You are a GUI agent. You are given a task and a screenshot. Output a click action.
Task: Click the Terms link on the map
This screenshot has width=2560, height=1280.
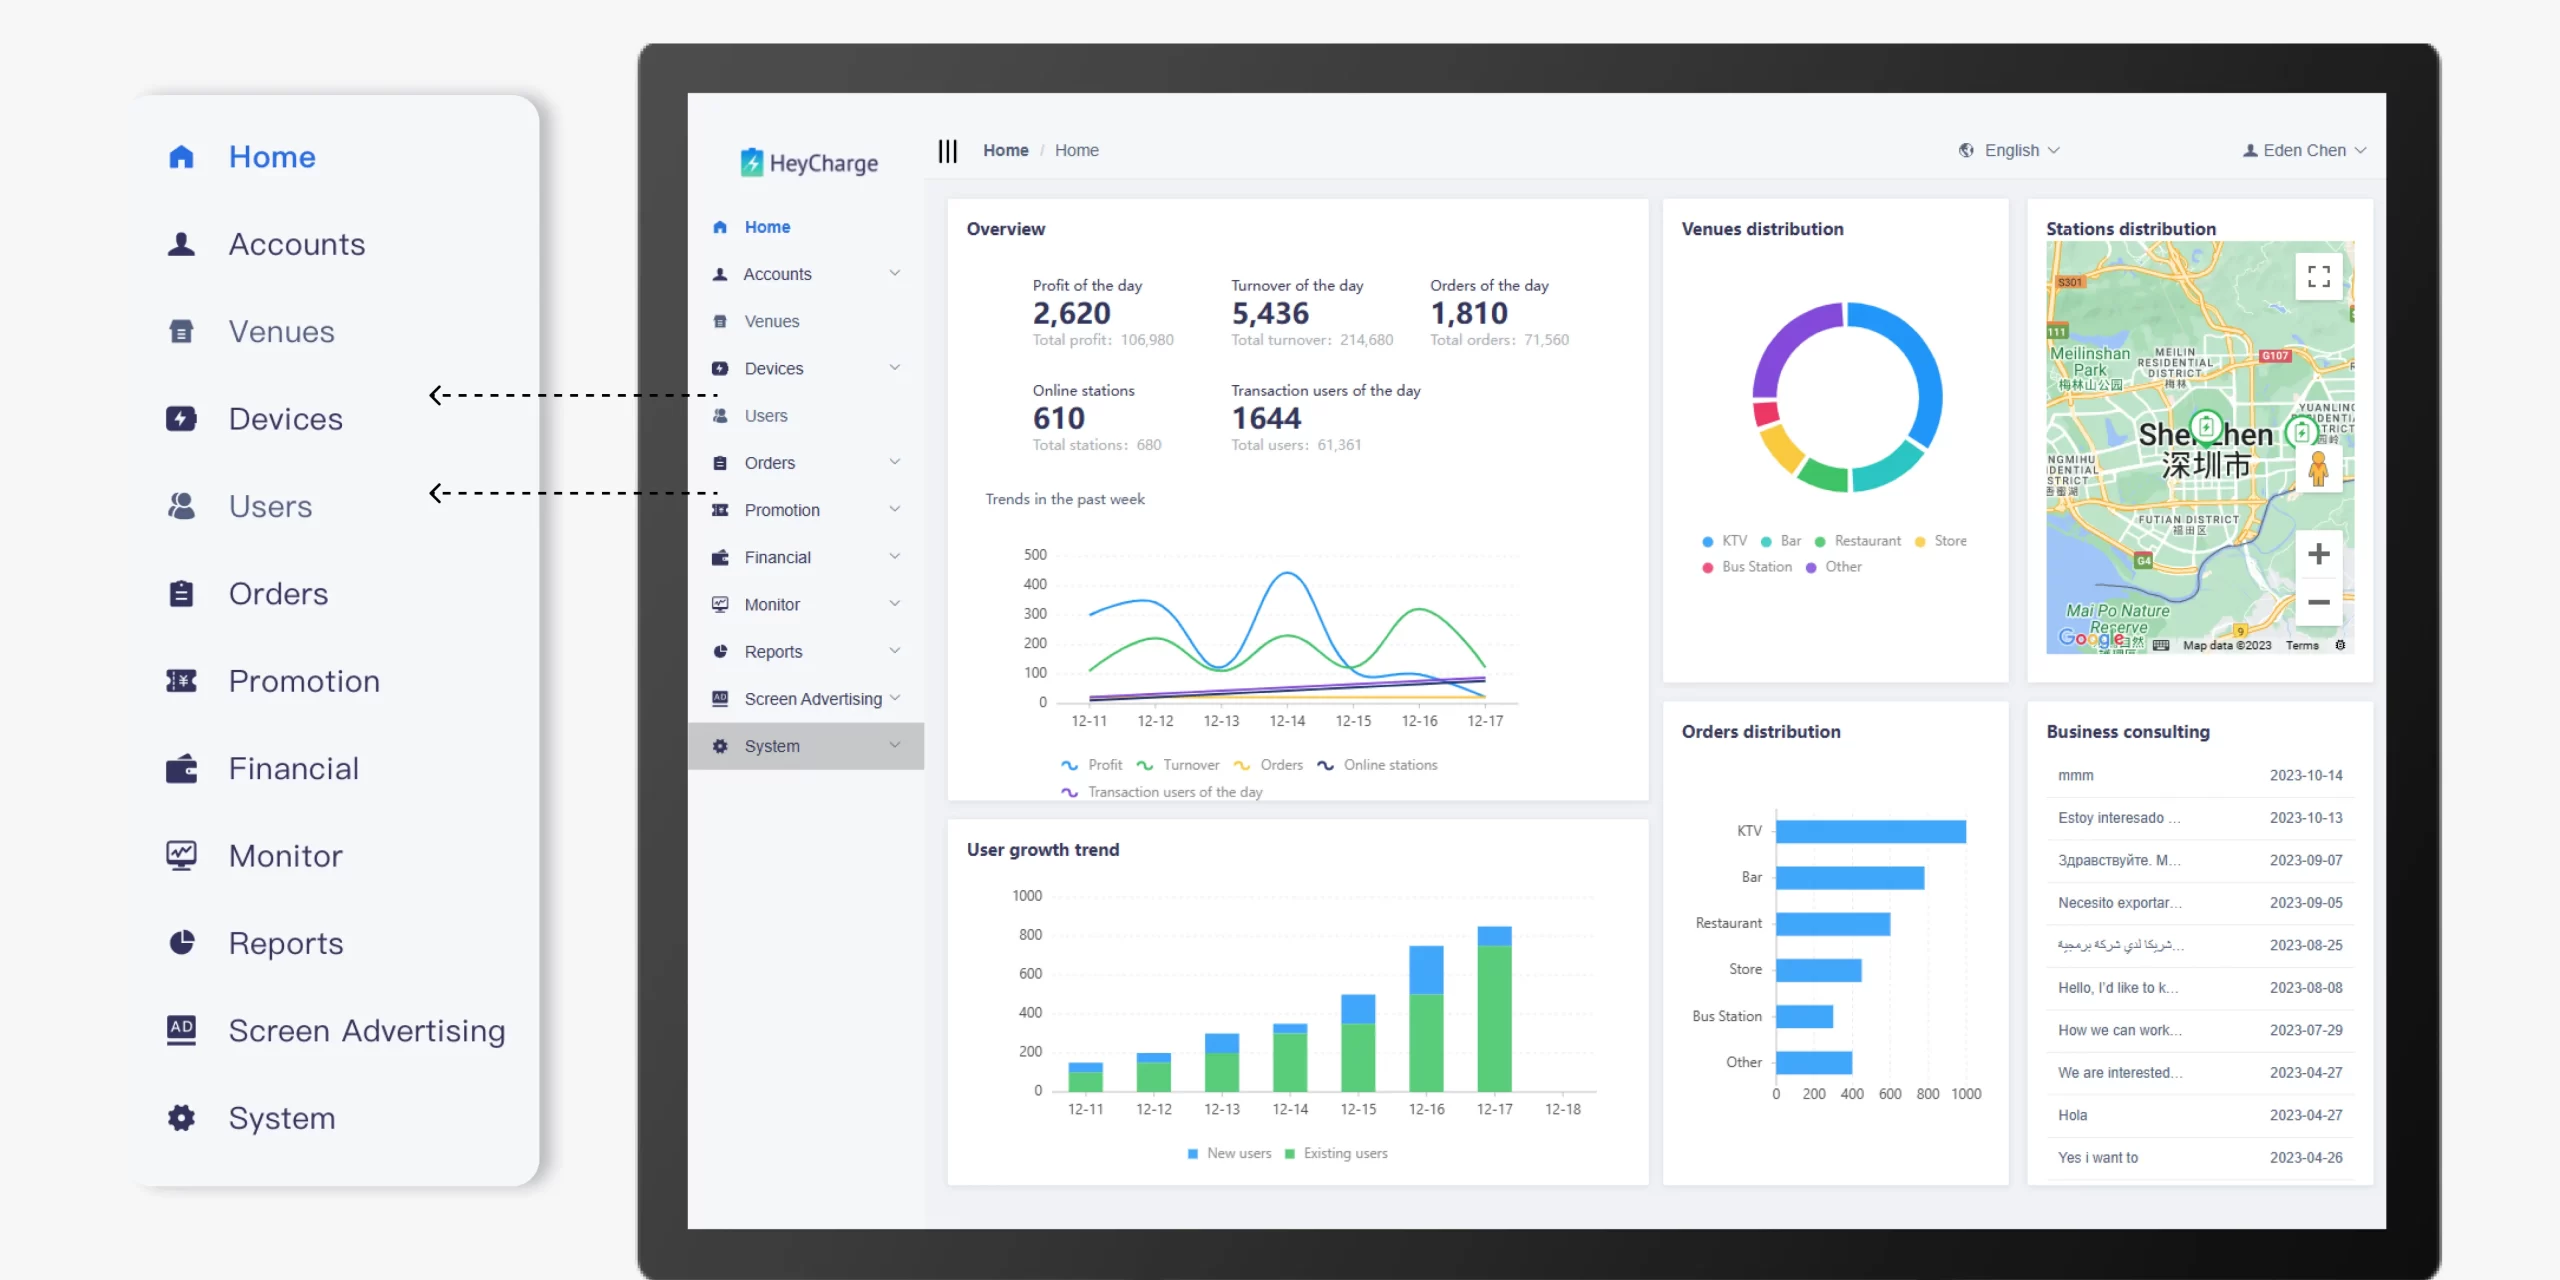2302,646
